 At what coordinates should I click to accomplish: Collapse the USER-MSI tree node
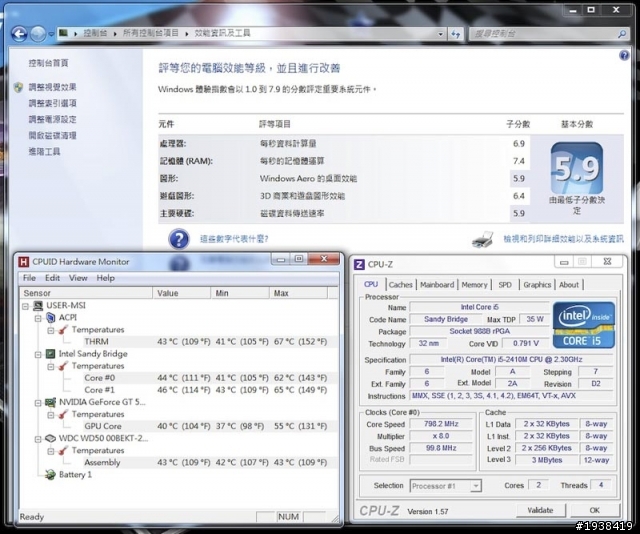click(26, 306)
